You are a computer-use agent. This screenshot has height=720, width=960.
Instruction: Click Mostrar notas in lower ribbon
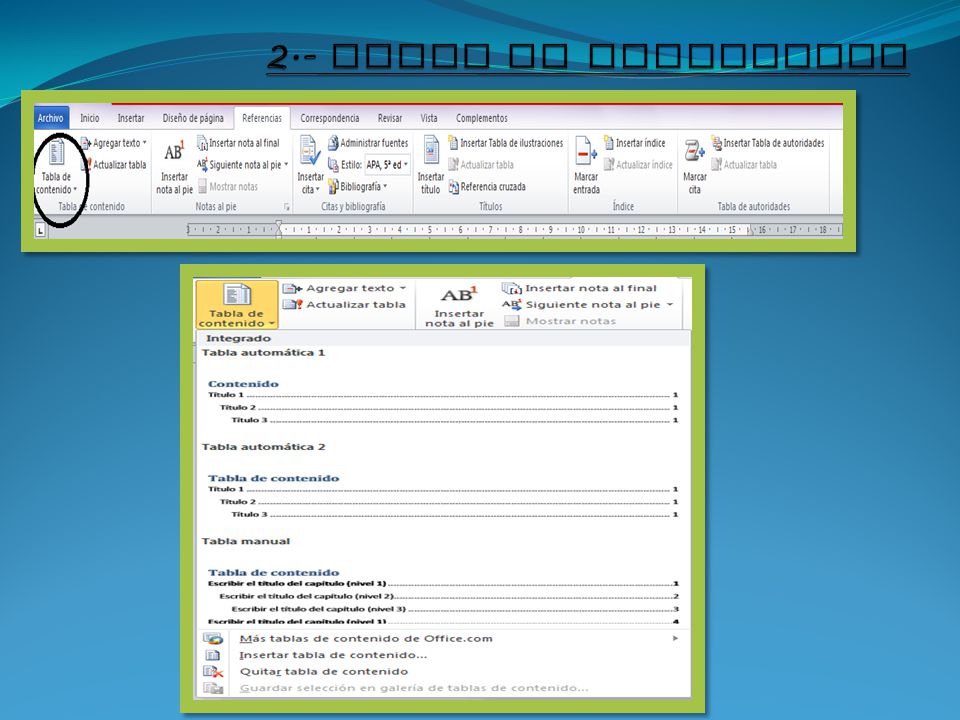[560, 321]
